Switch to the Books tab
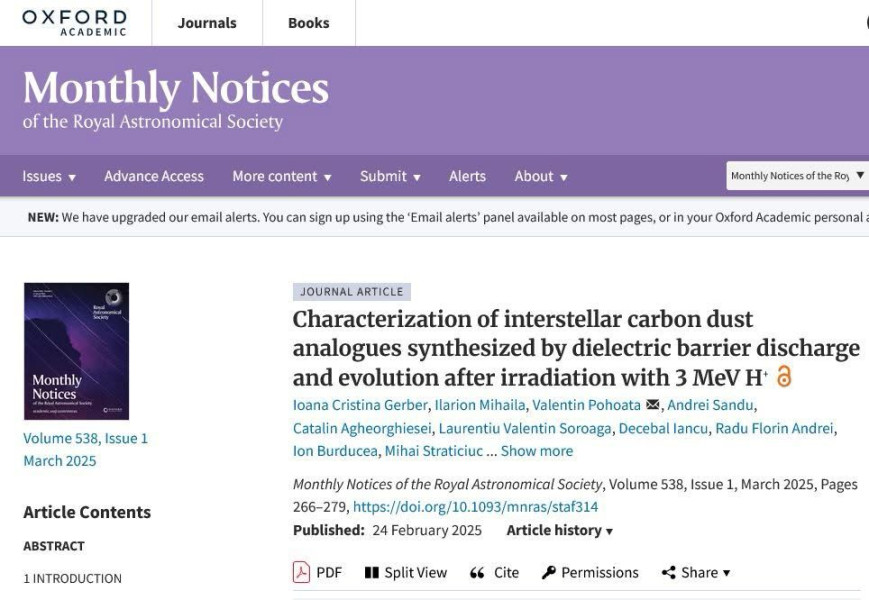Viewport: 869px width, 600px height. [x=309, y=23]
